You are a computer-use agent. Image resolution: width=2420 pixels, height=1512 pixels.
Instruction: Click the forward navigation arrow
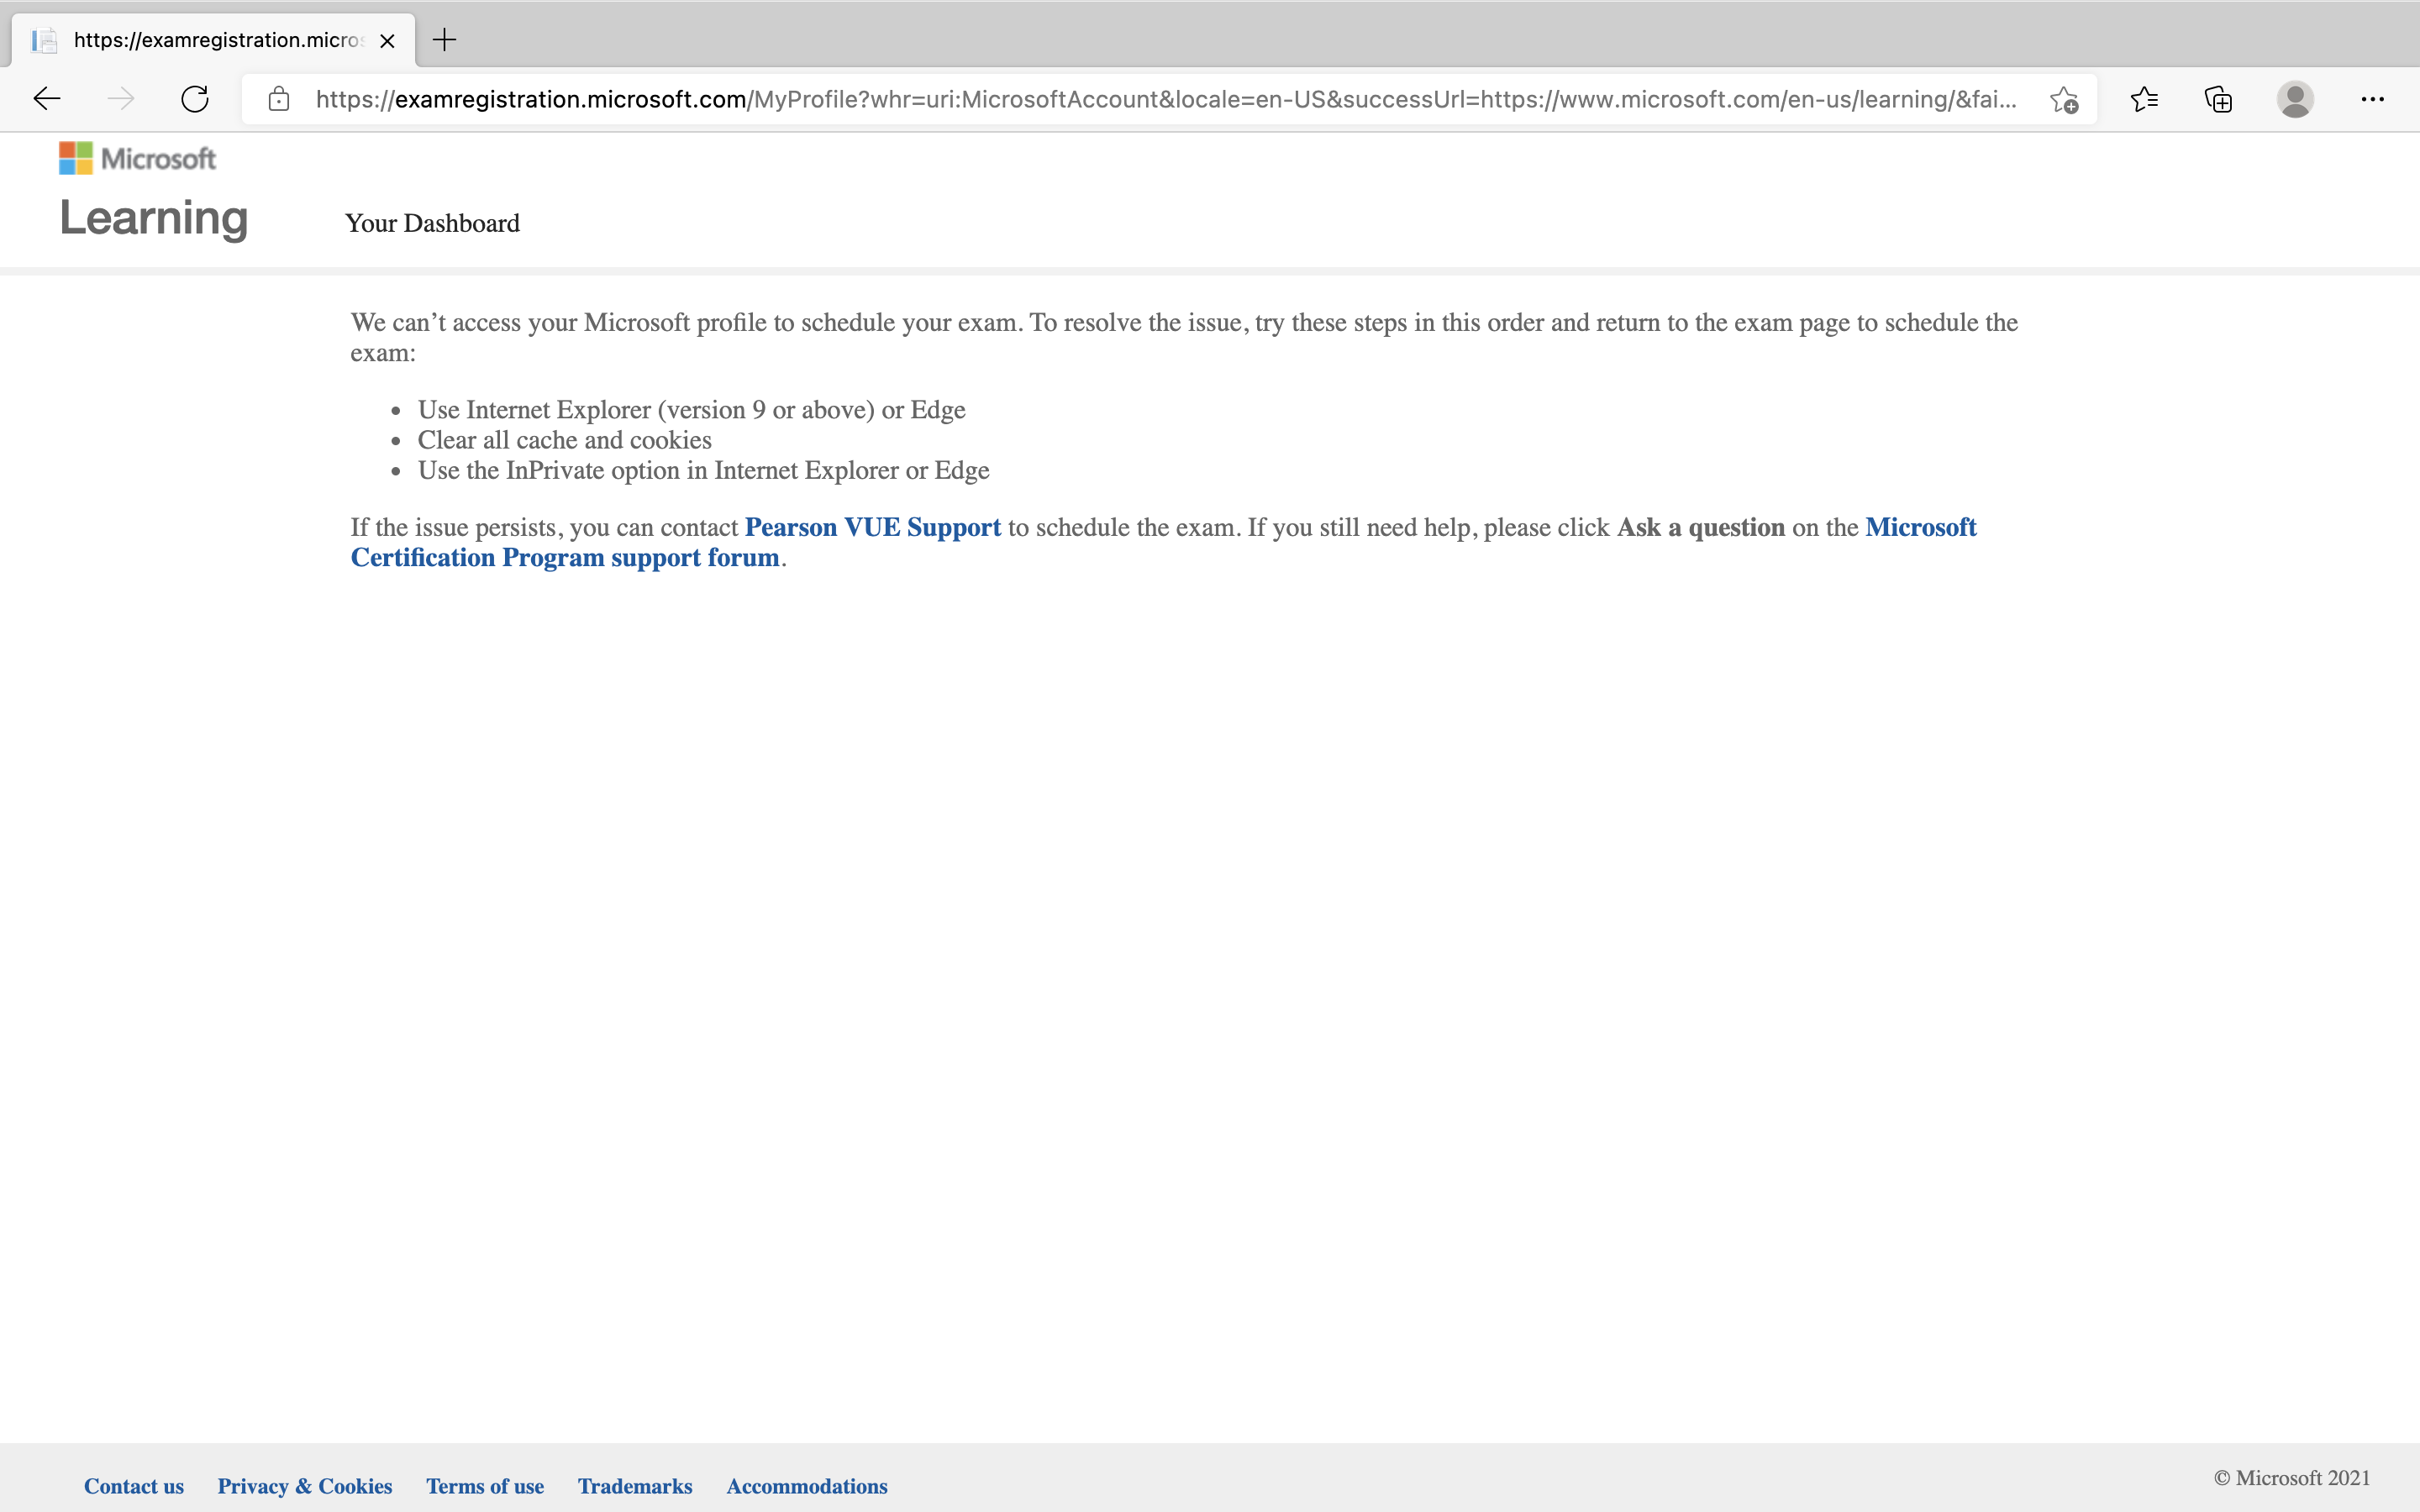pyautogui.click(x=121, y=98)
